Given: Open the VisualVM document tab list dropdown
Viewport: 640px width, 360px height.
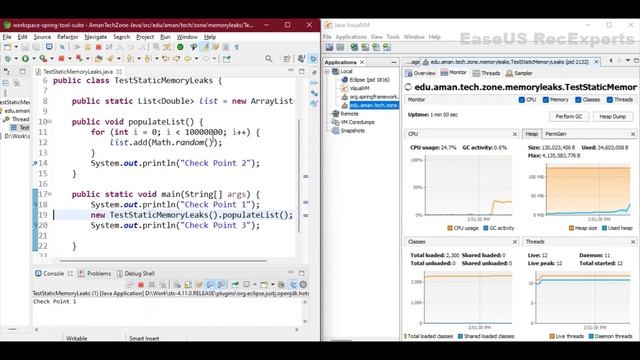Looking at the screenshot, I should 628,61.
